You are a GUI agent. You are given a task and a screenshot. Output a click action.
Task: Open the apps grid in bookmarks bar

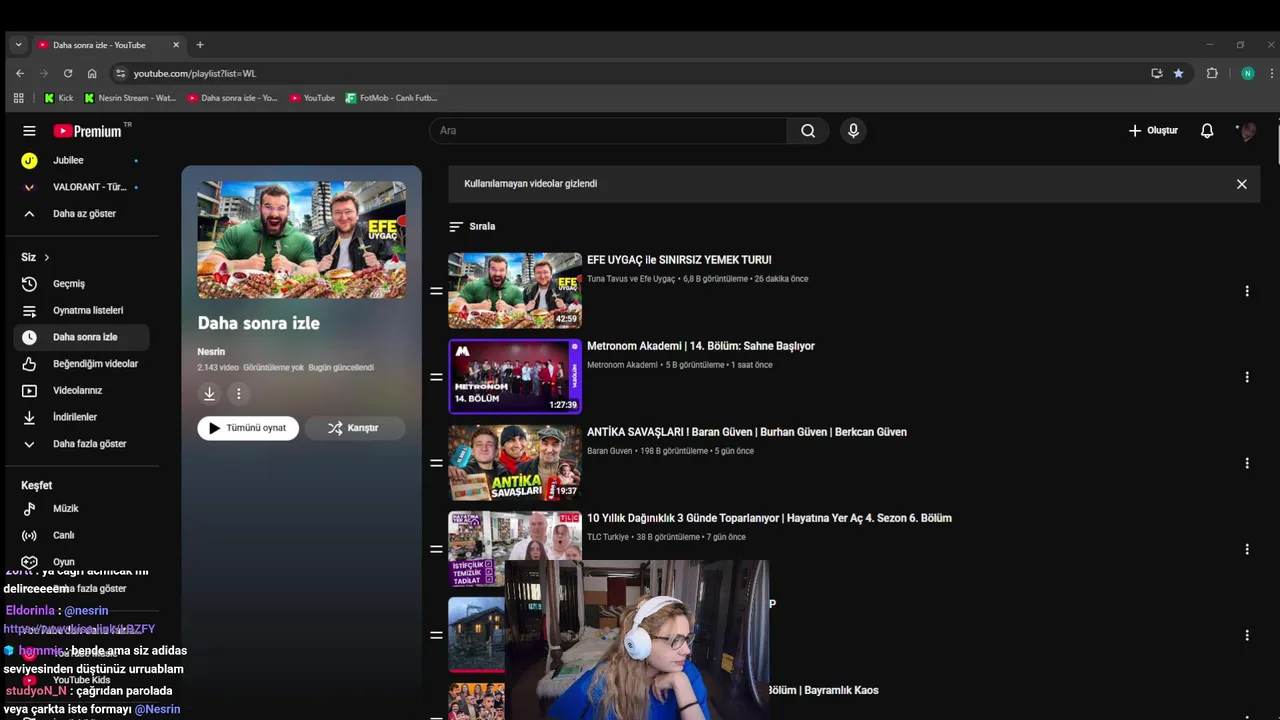click(18, 98)
